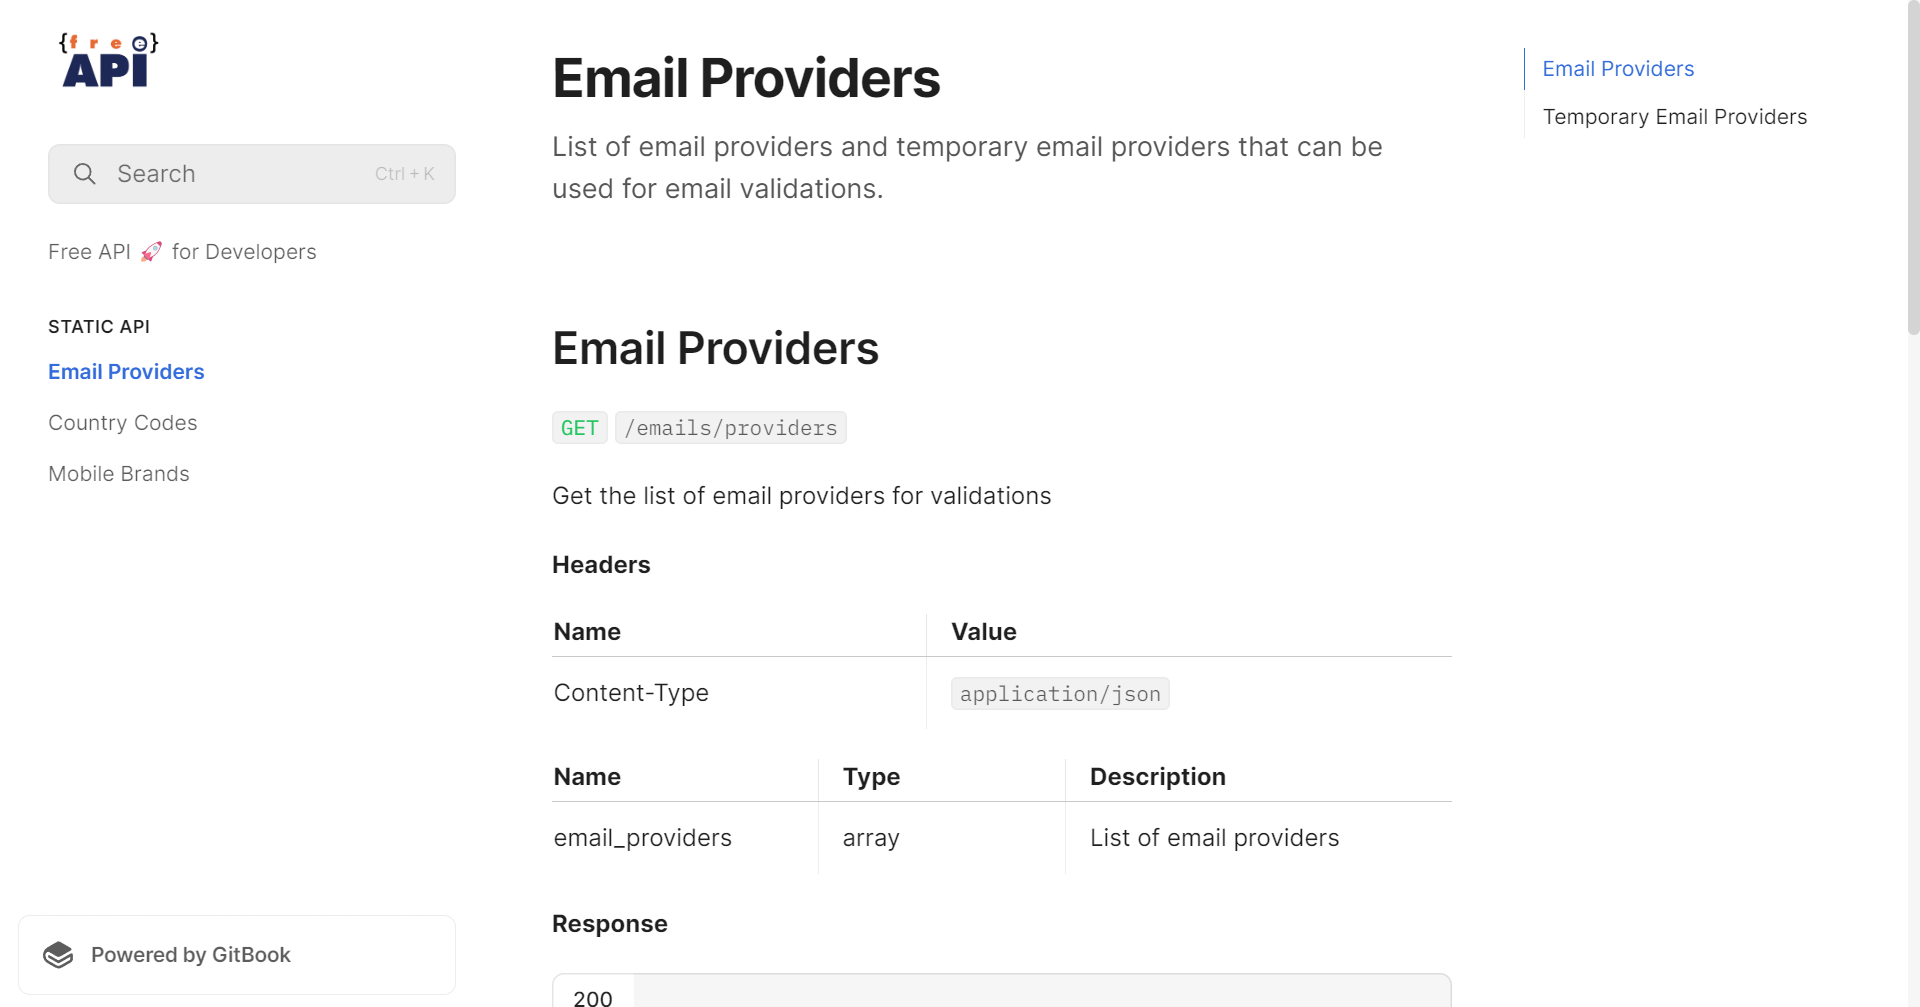Select the /emails/providers endpoint path

click(x=730, y=427)
